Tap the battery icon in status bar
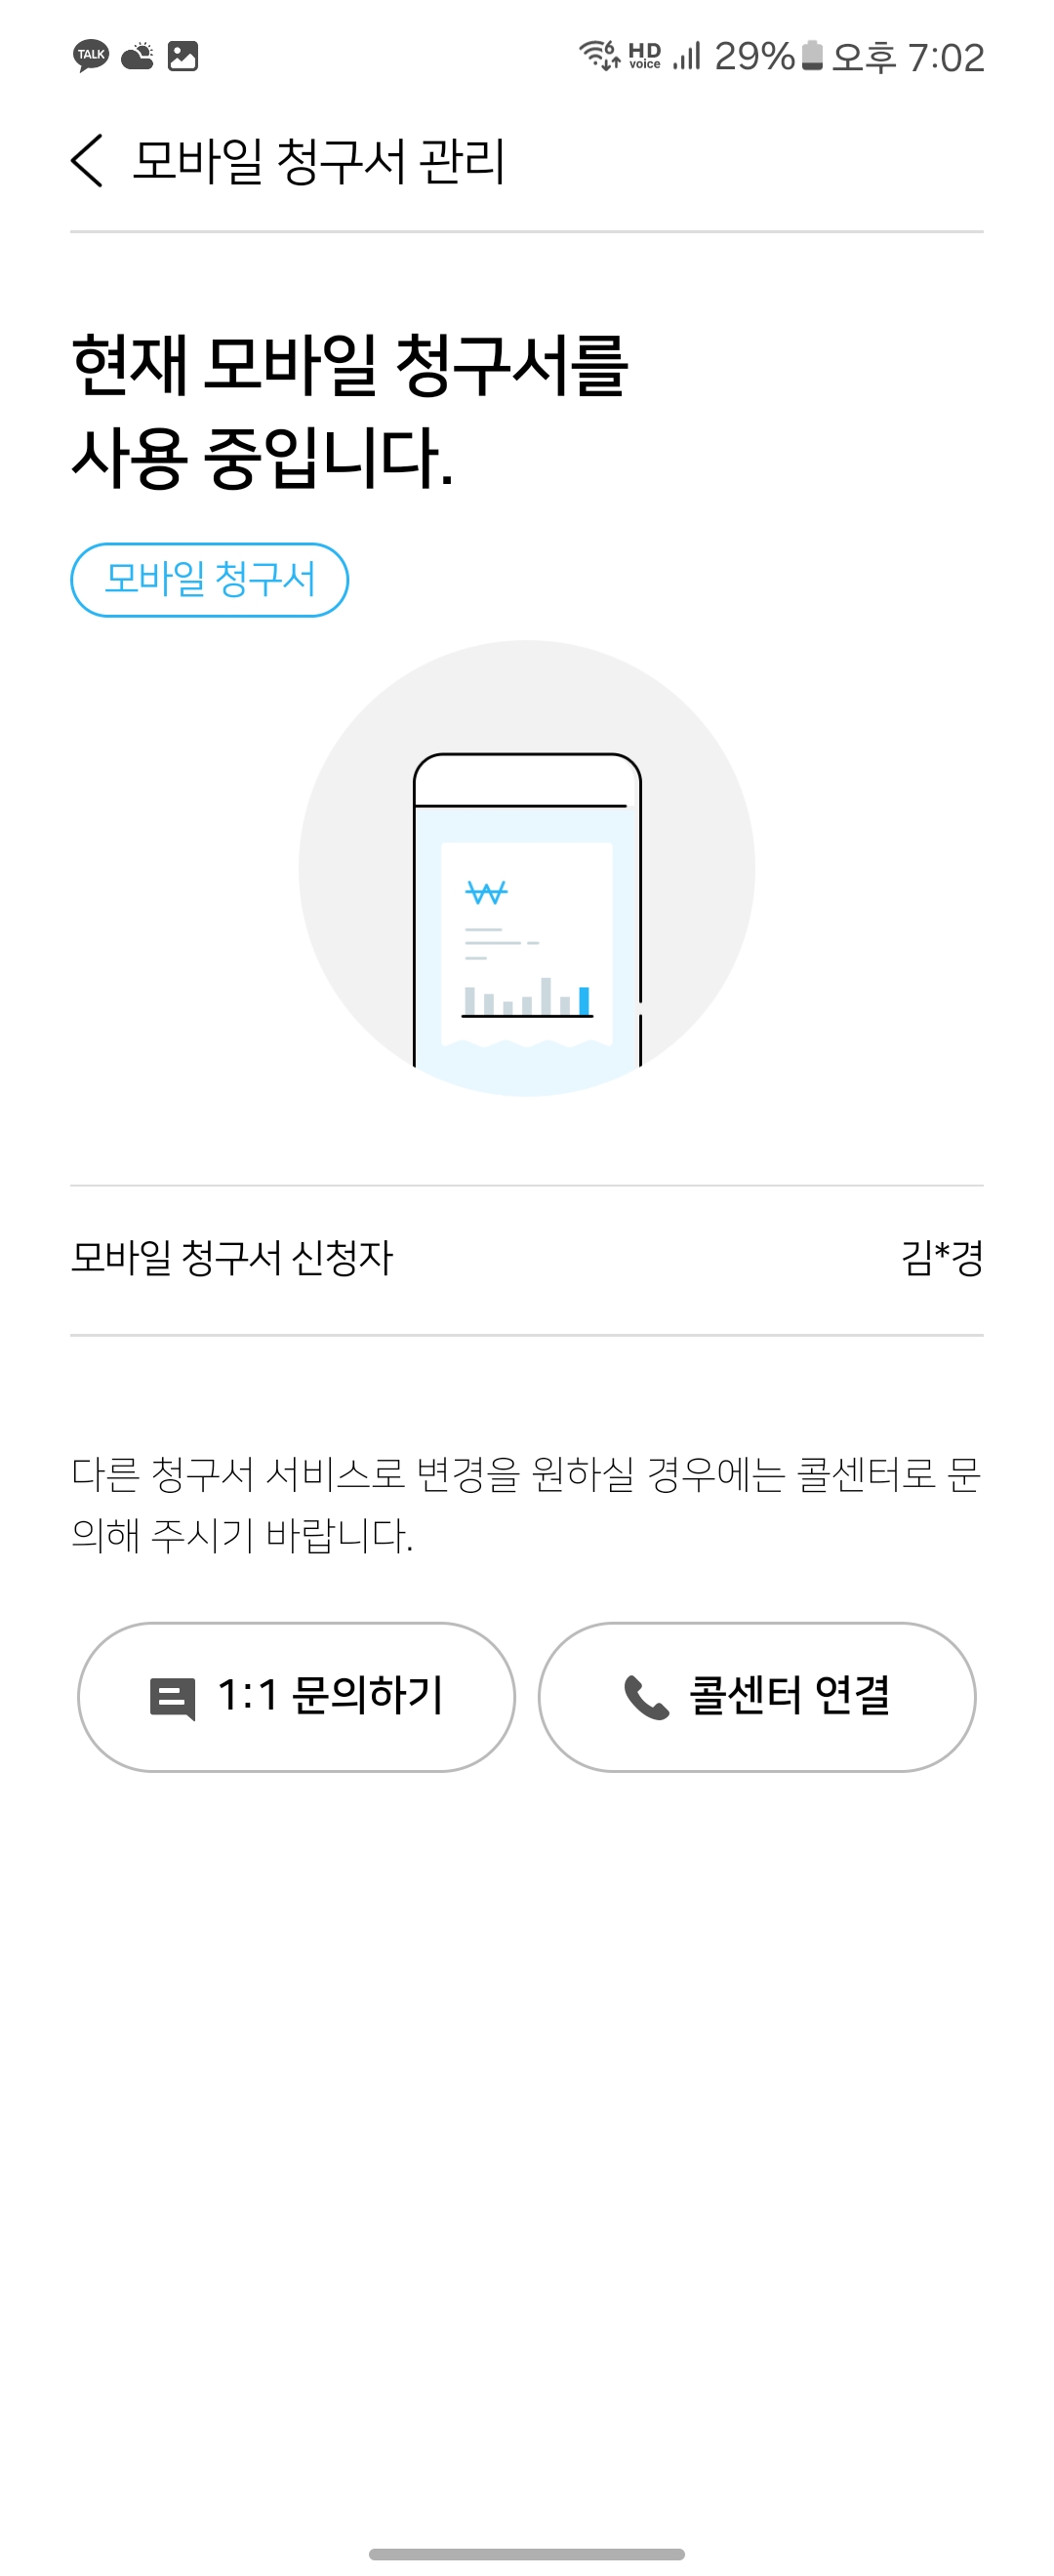The height and width of the screenshot is (2576, 1054). [x=812, y=56]
